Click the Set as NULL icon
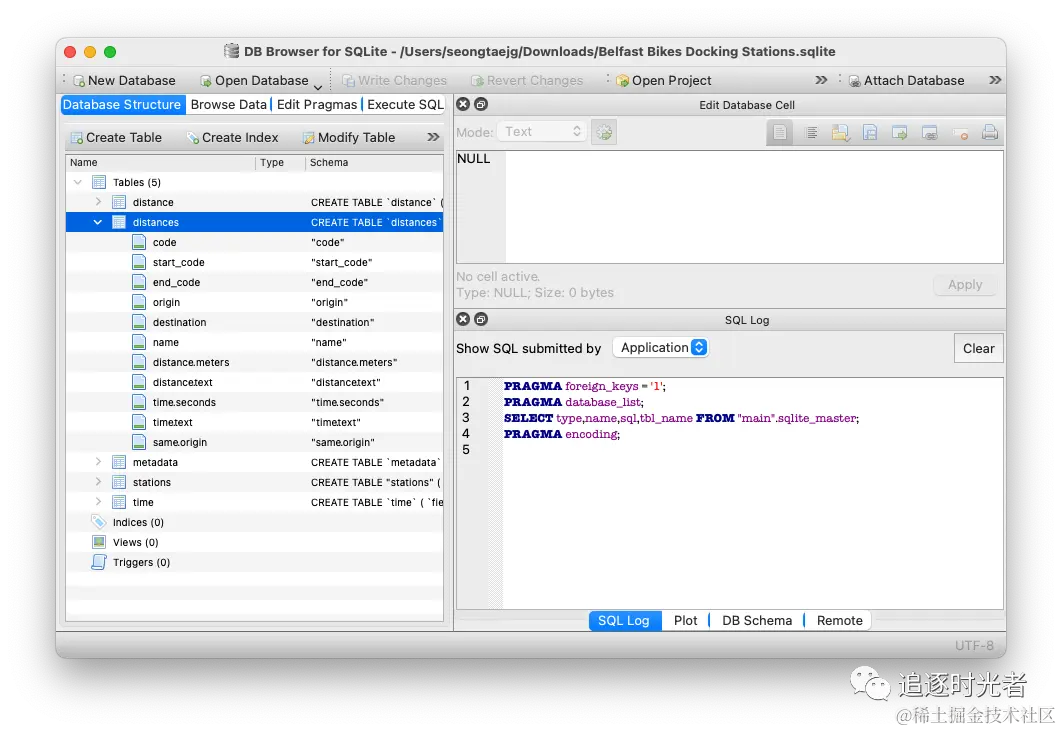The image size is (1062, 732). click(960, 133)
